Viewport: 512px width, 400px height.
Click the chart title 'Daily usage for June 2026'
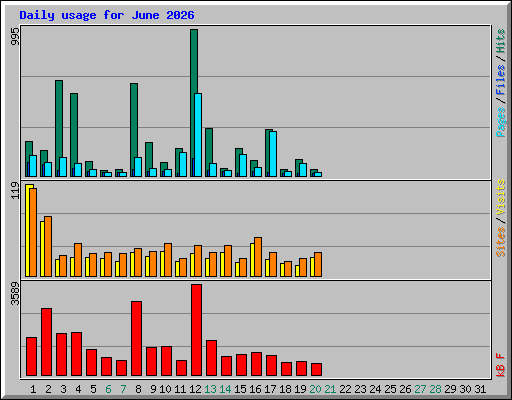click(107, 15)
